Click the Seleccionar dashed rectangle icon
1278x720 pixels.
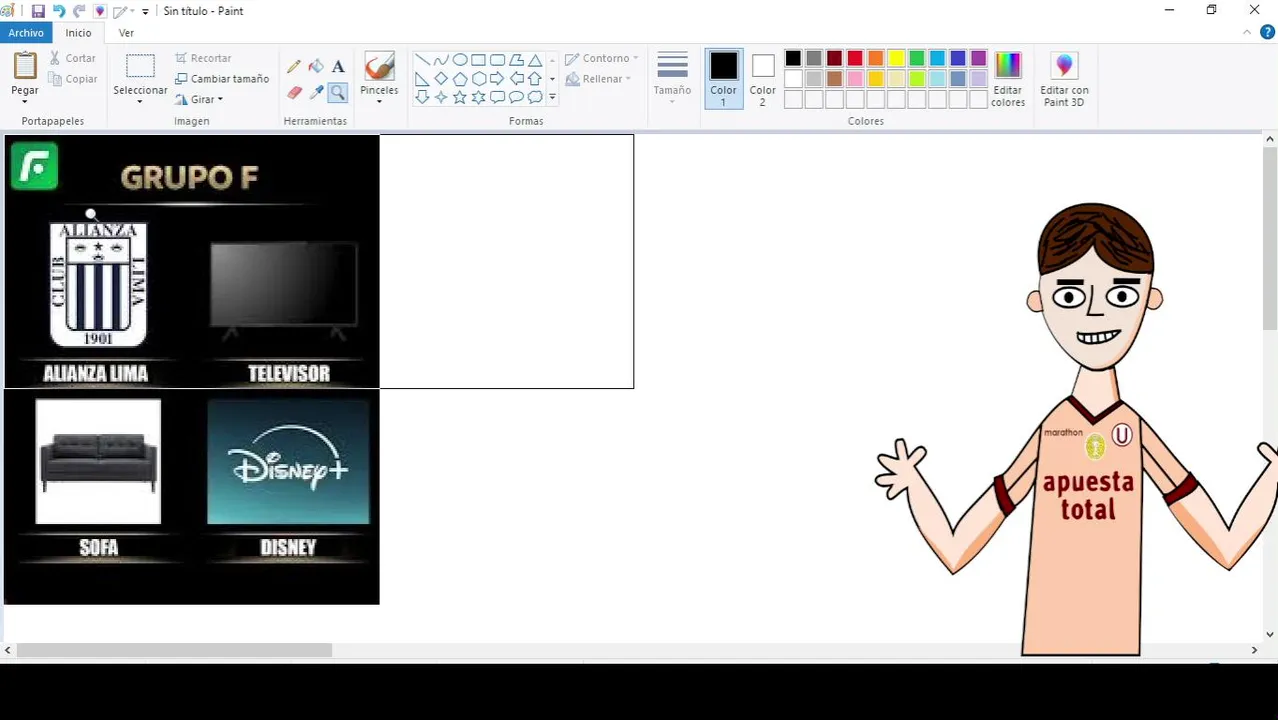pyautogui.click(x=140, y=66)
